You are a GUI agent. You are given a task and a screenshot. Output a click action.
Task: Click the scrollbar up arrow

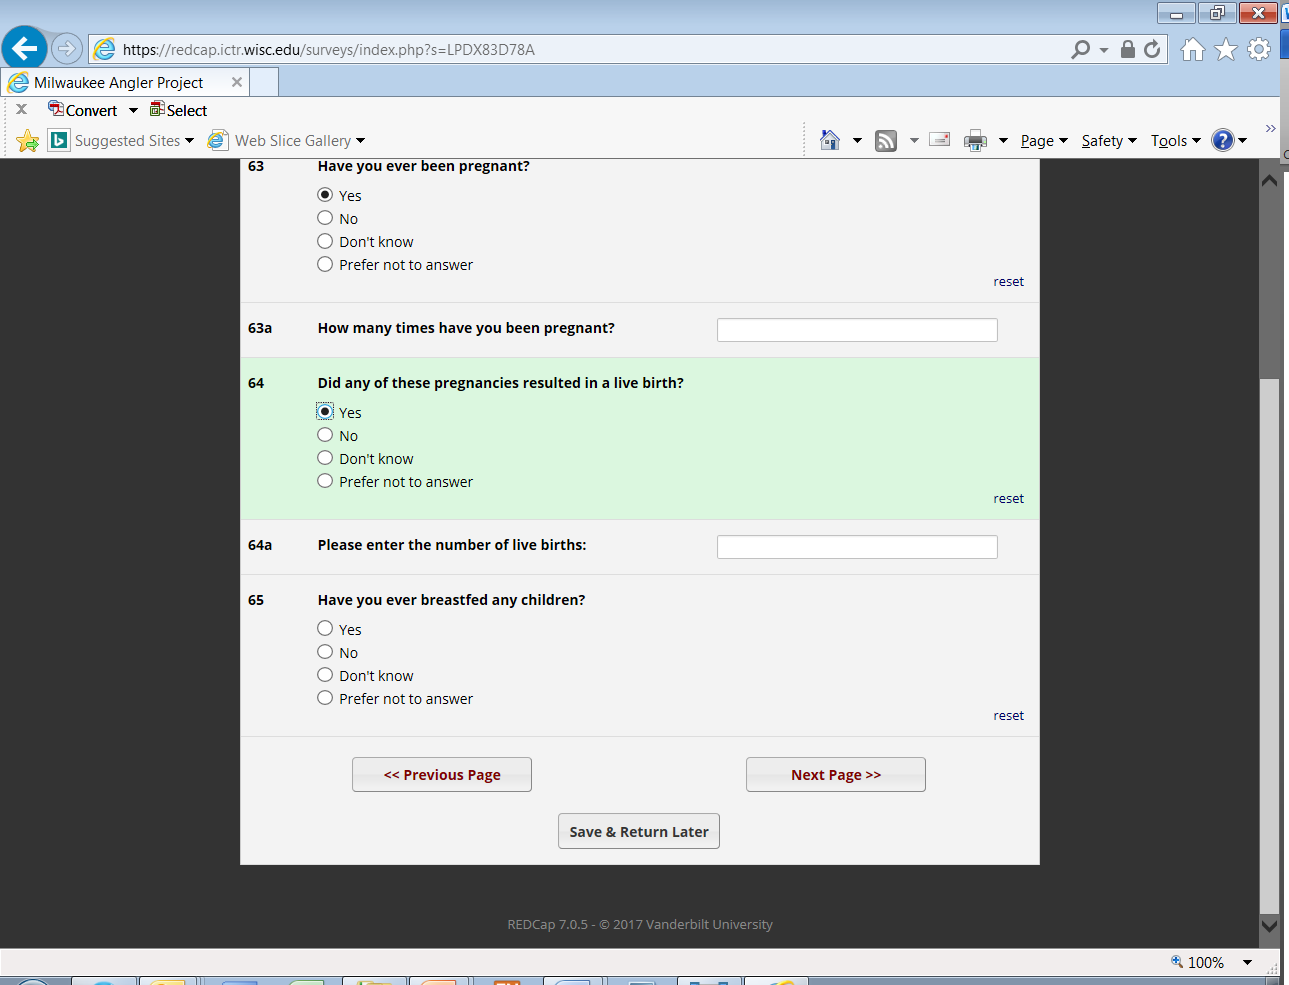pos(1269,181)
